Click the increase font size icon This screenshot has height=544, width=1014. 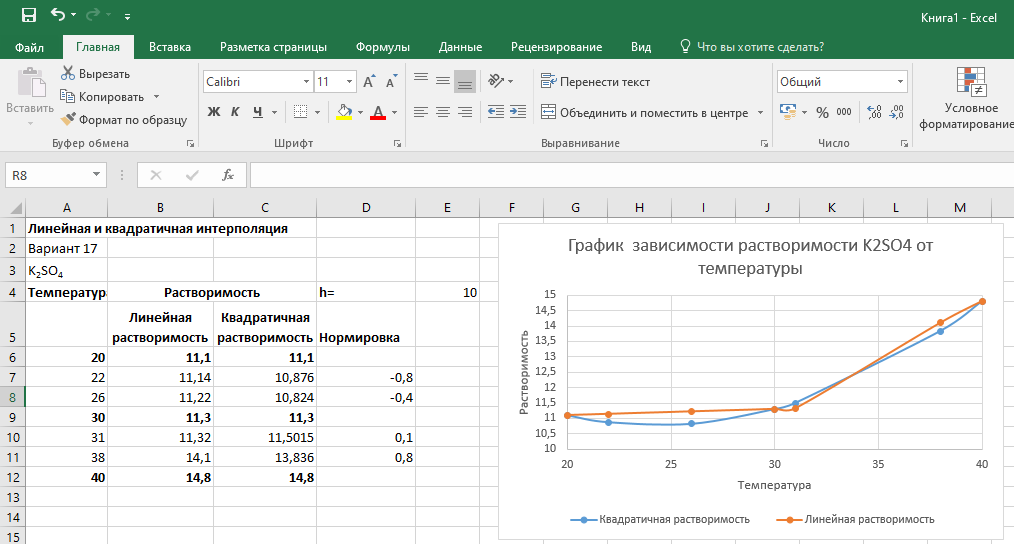pos(369,82)
